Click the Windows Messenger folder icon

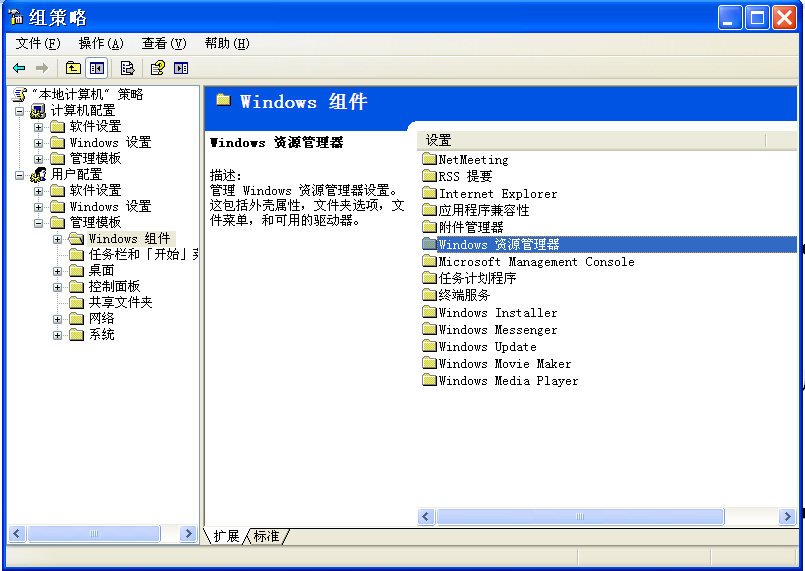click(x=429, y=329)
